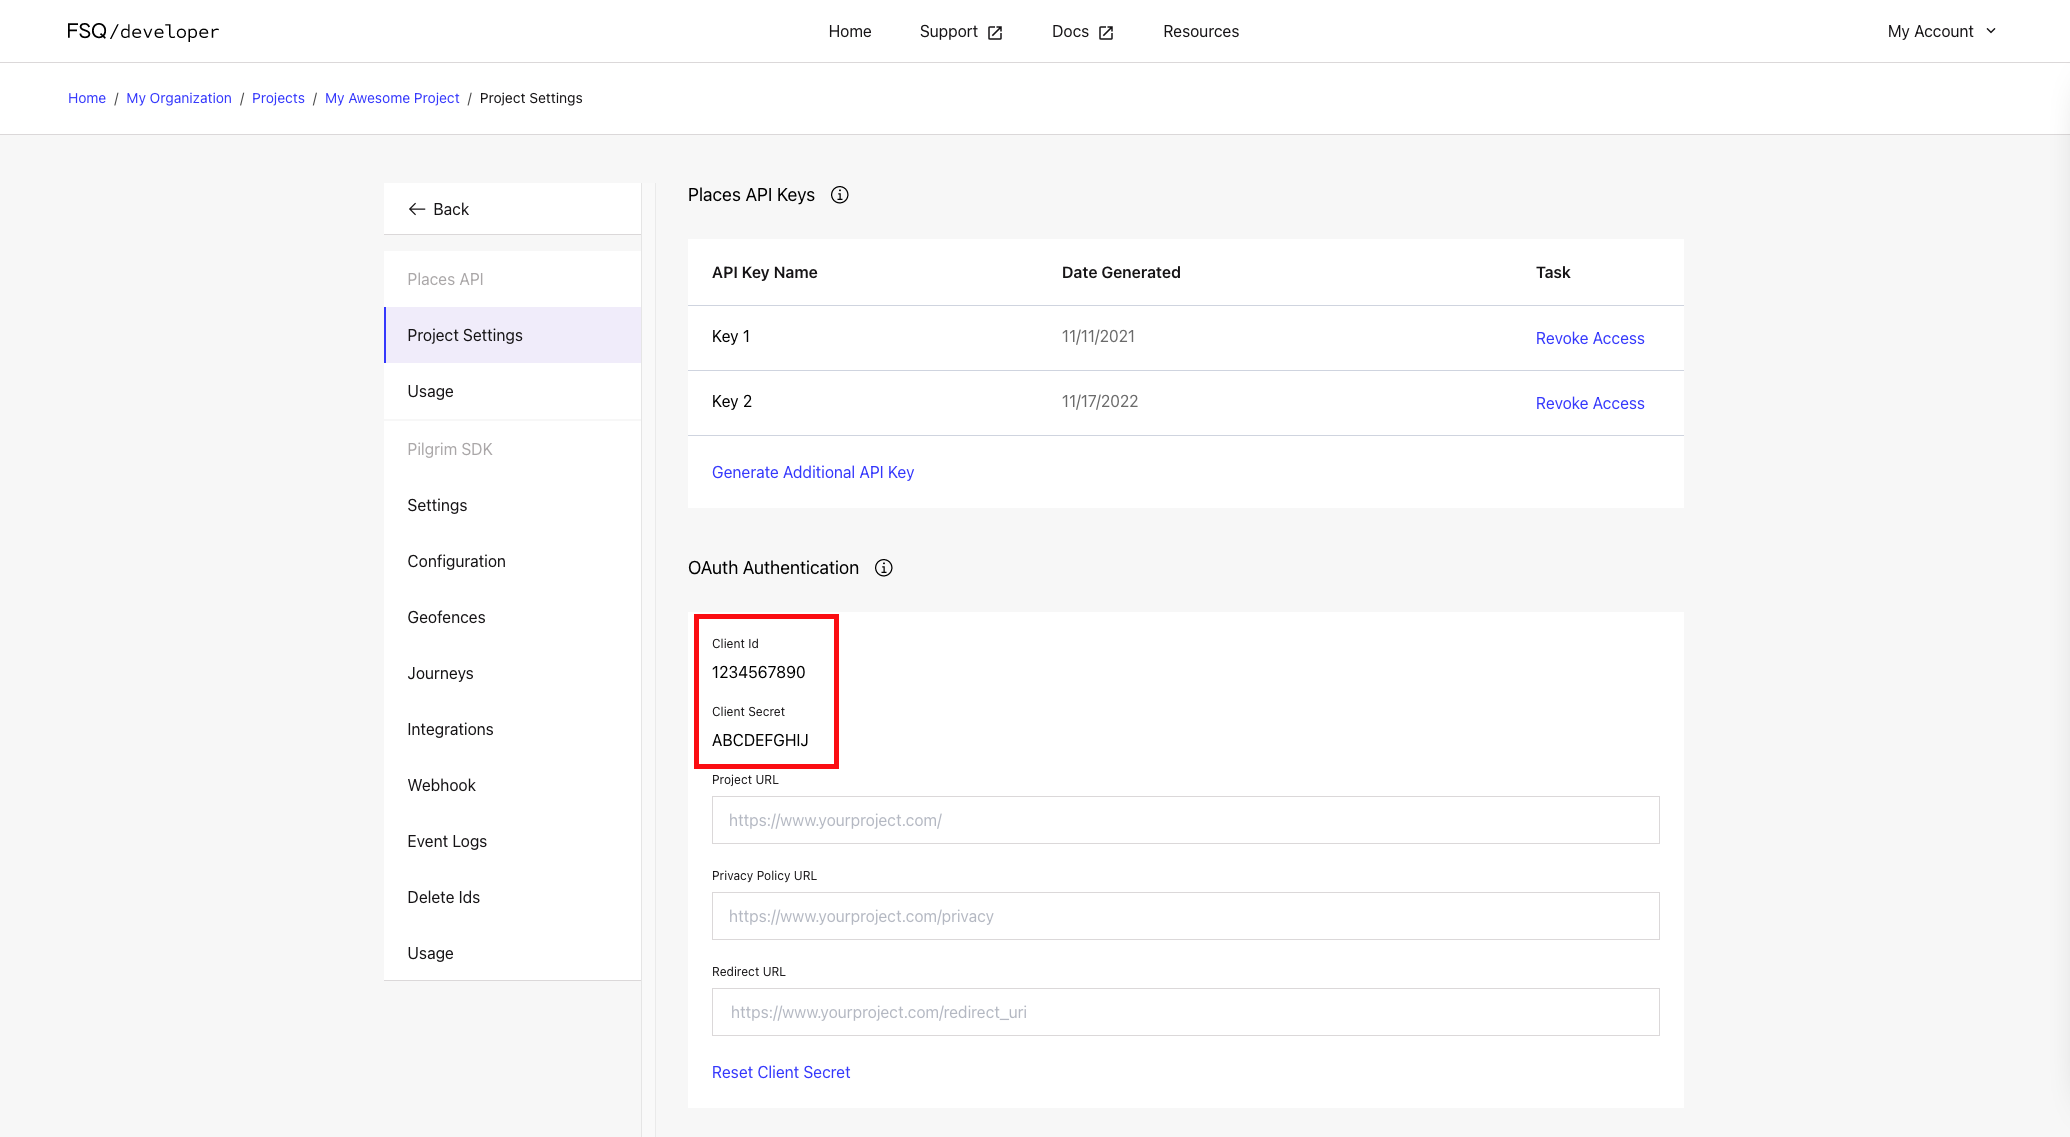Revoke access for Key 1
The width and height of the screenshot is (2070, 1137).
(1590, 338)
